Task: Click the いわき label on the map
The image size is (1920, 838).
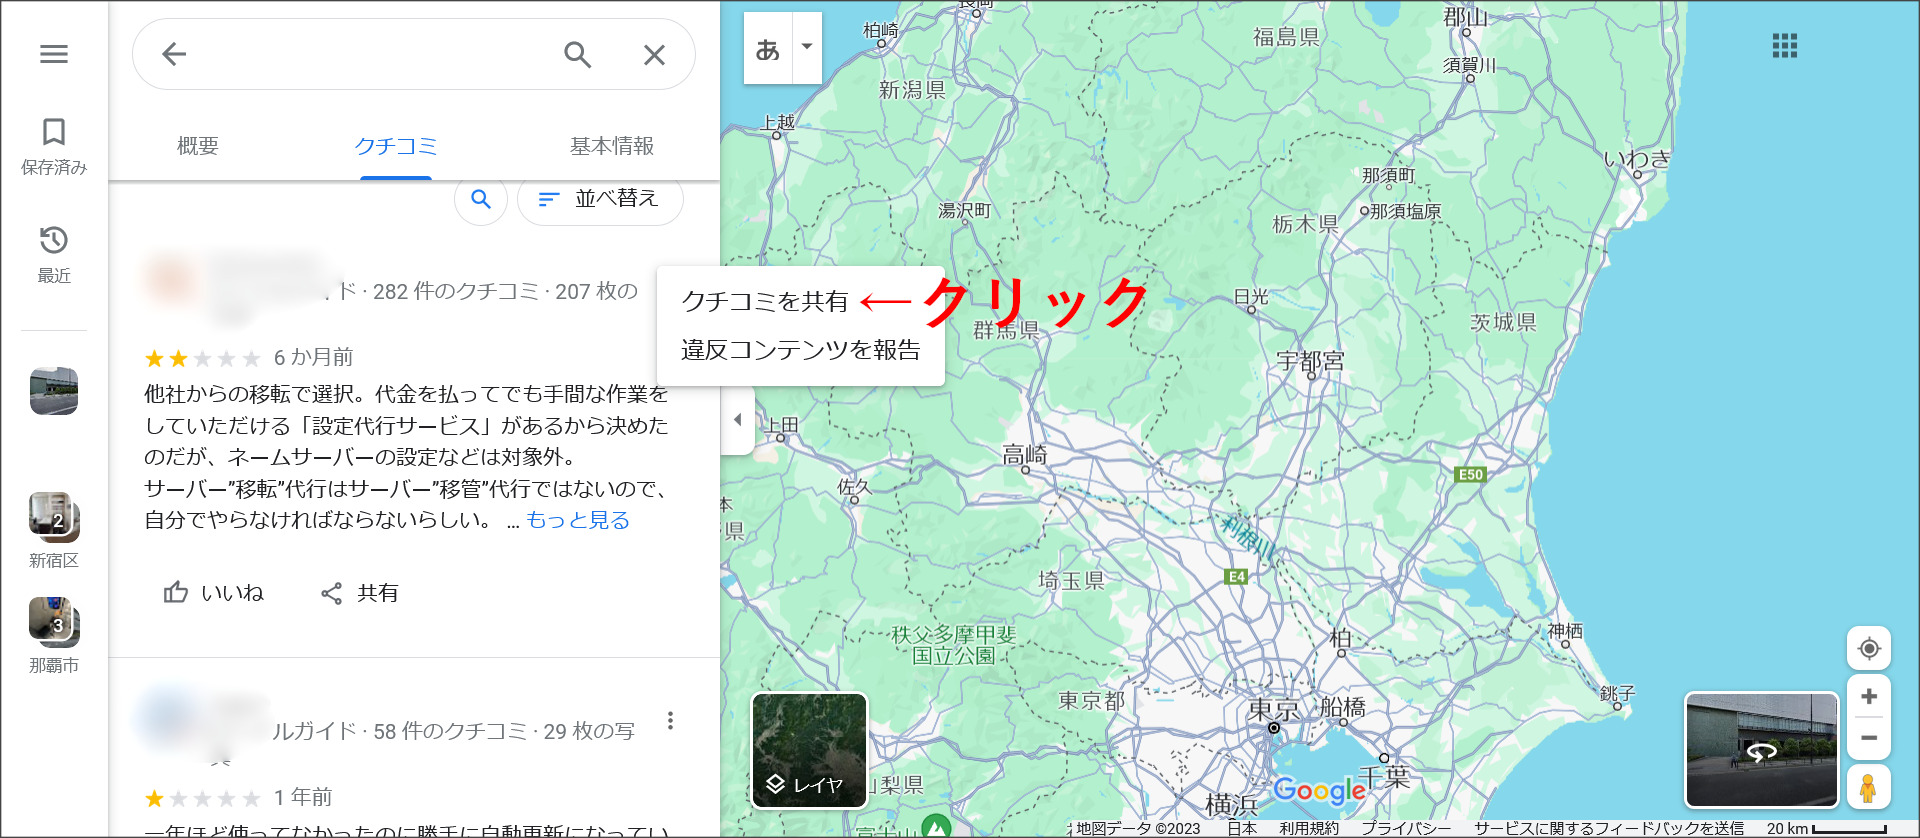Action: [1637, 158]
